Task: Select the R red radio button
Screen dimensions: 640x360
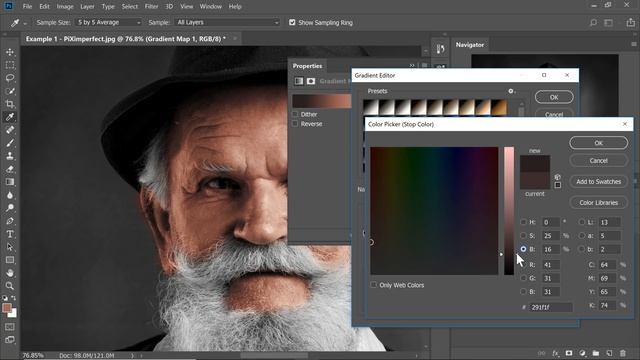Action: [x=523, y=264]
